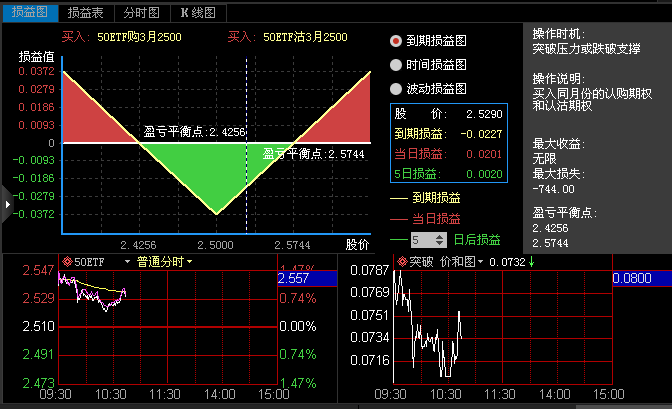The height and width of the screenshot is (409, 672).
Task: Click the diamond icon beside 突破
Action: tap(403, 262)
